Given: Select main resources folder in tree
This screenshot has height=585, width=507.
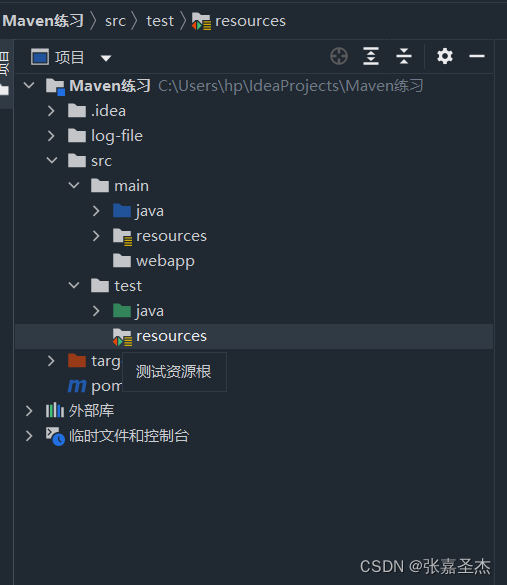Looking at the screenshot, I should coord(160,236).
